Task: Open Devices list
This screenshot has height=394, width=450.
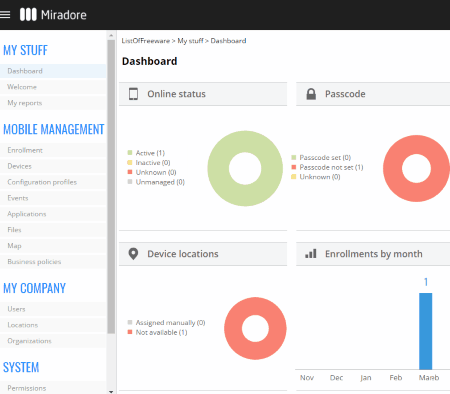Action: tap(53, 166)
